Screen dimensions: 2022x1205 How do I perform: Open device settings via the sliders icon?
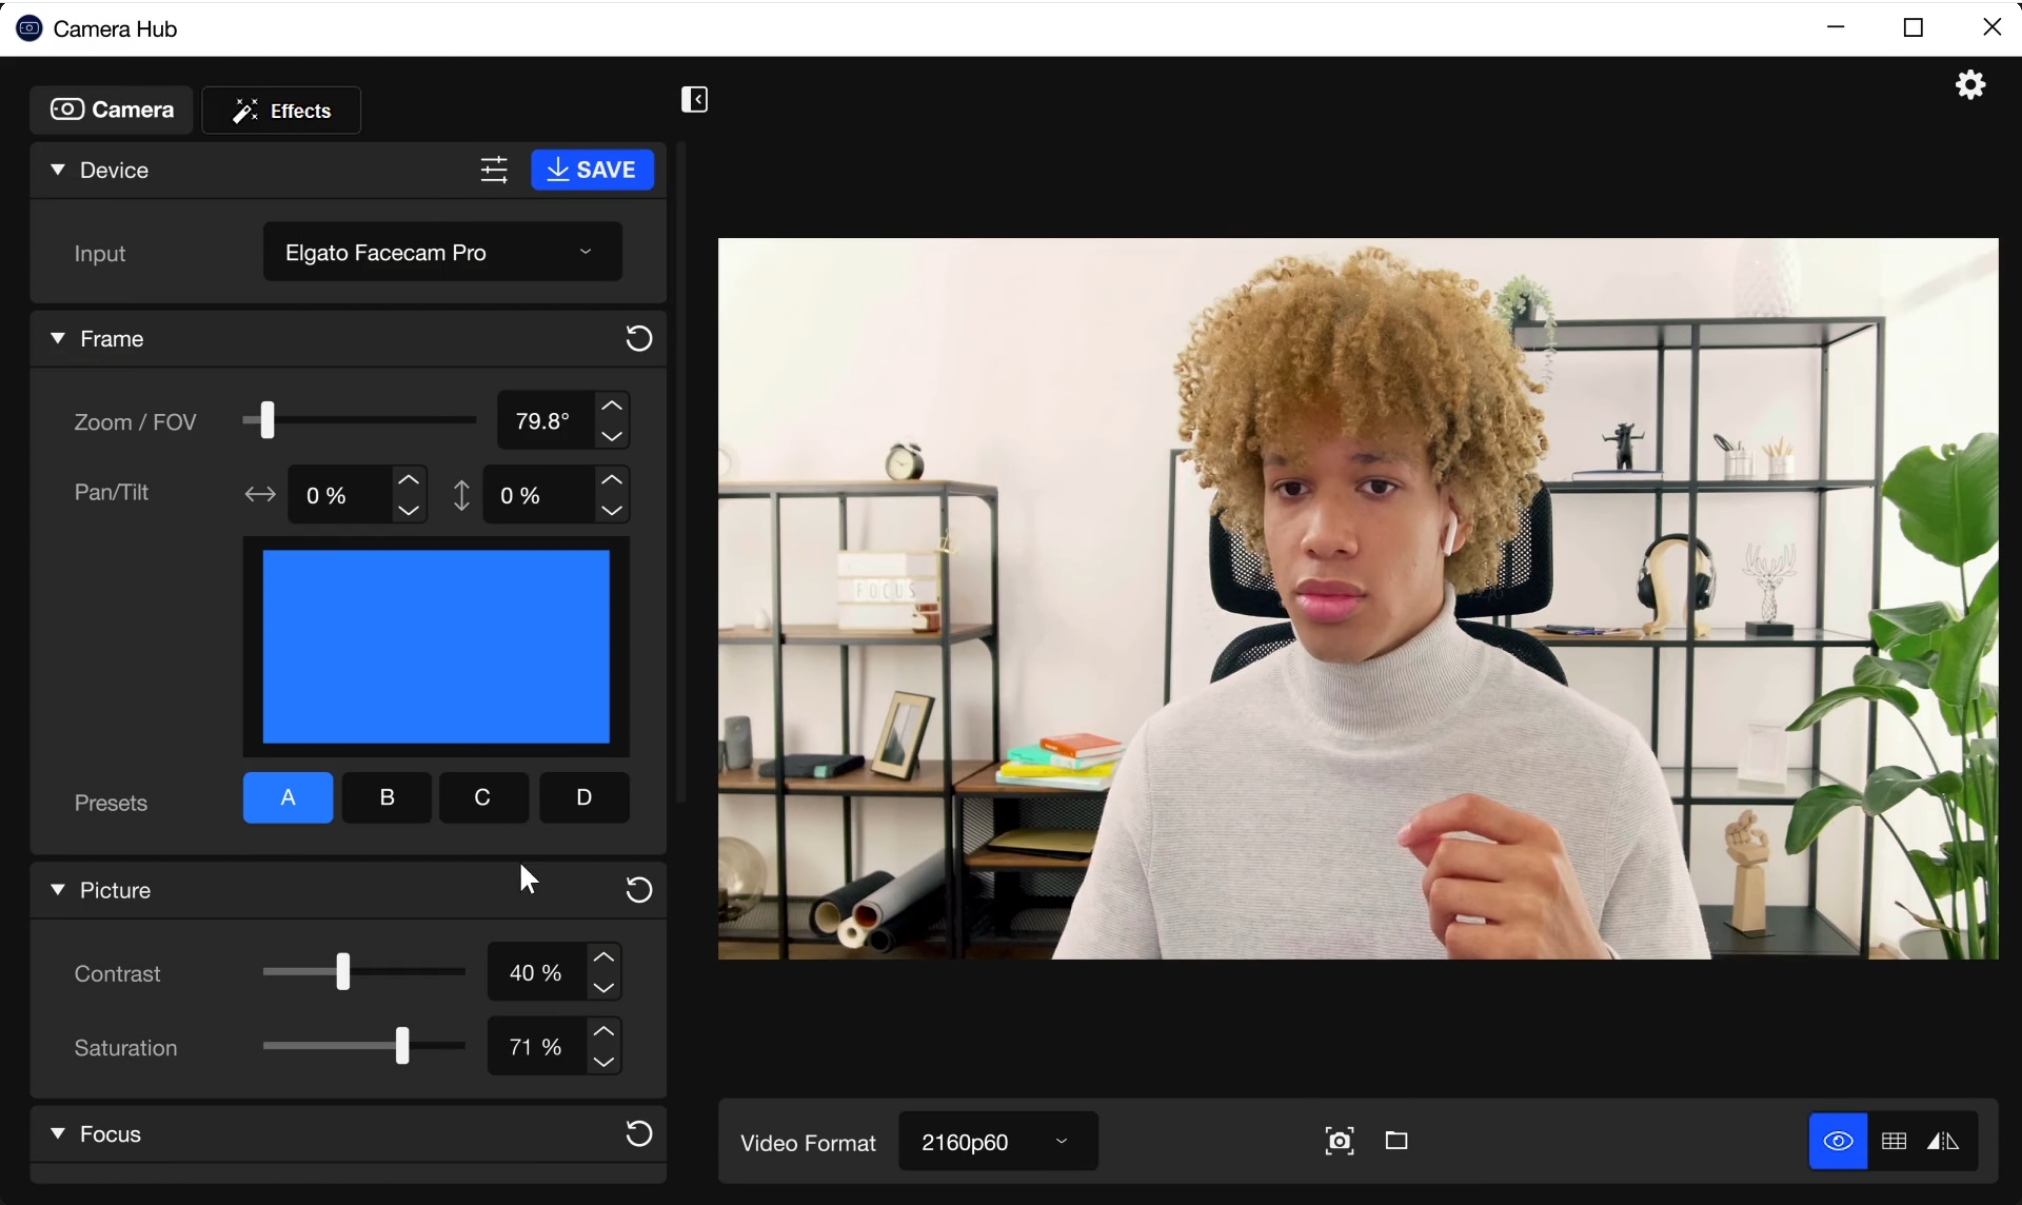(x=494, y=170)
